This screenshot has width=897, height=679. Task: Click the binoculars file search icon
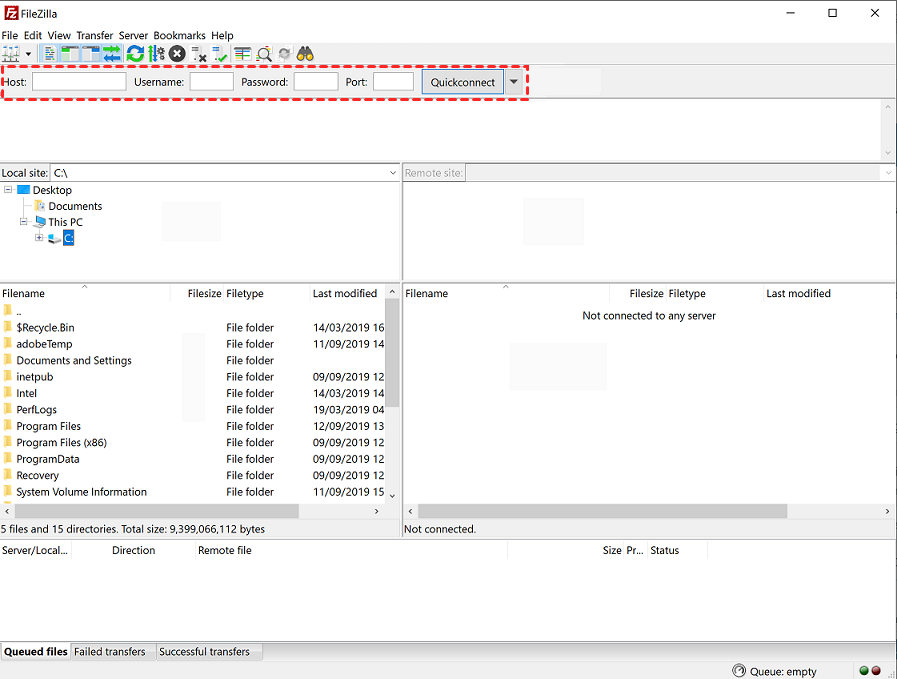click(305, 54)
